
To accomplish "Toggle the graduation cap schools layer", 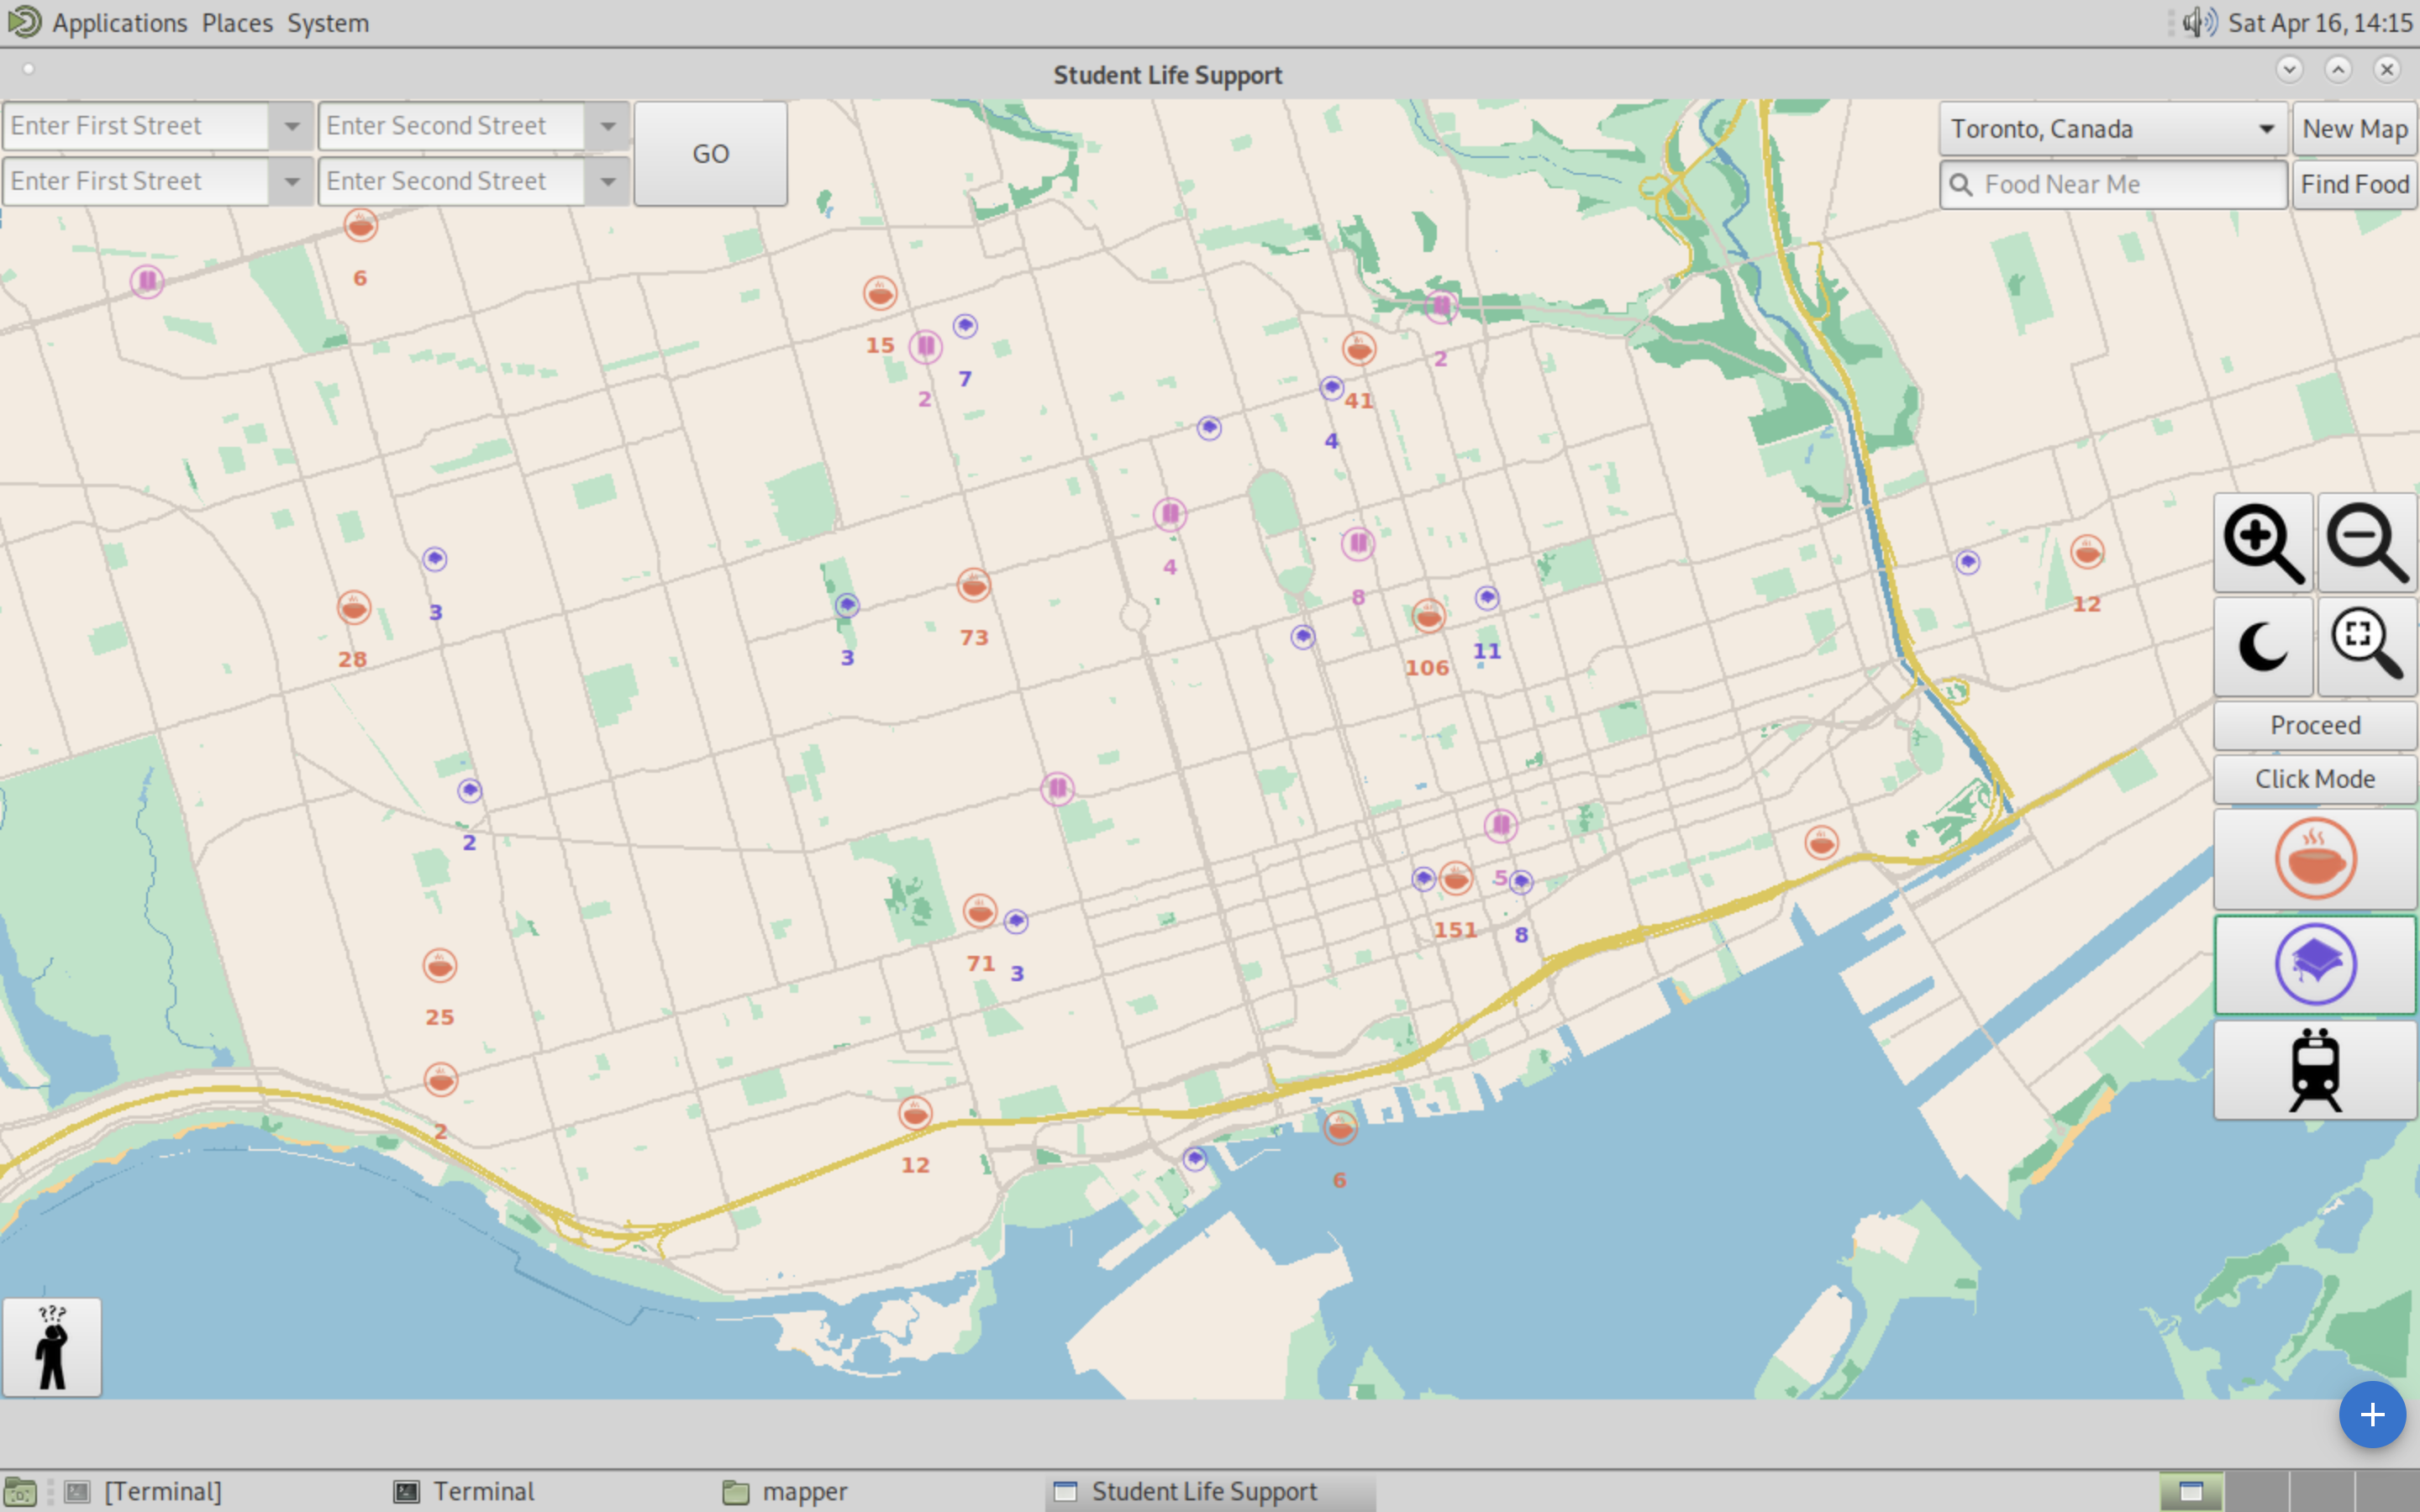I will (2315, 965).
